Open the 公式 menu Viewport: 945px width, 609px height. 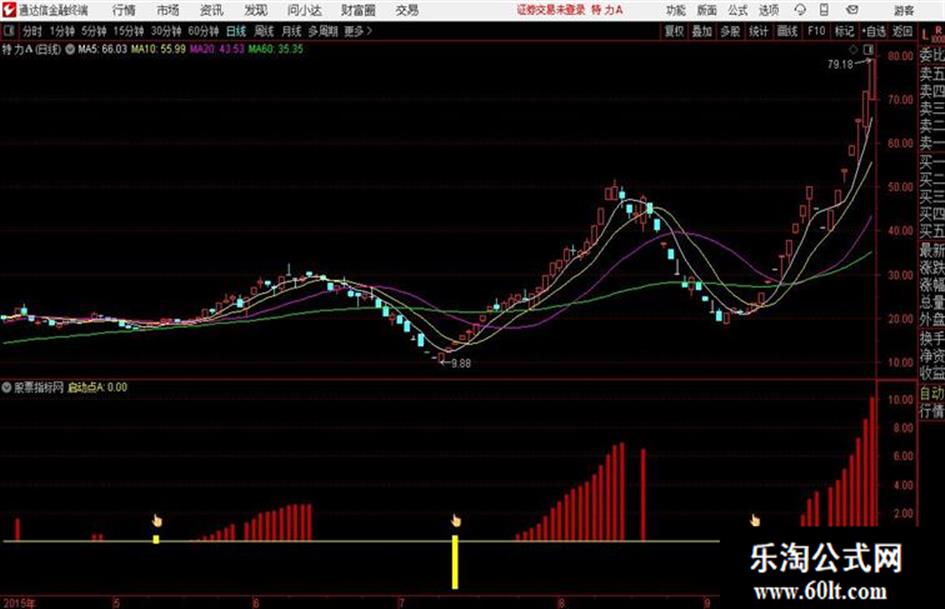tap(737, 10)
